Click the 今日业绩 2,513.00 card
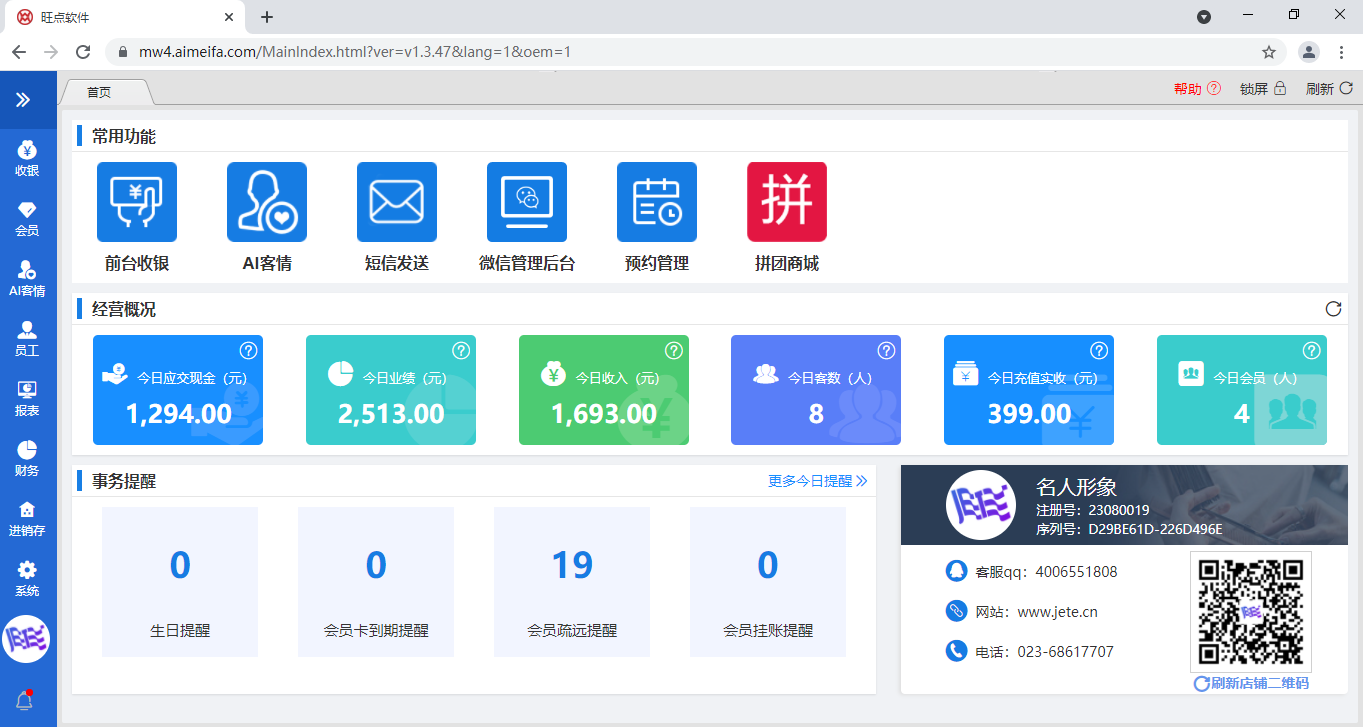 (391, 390)
